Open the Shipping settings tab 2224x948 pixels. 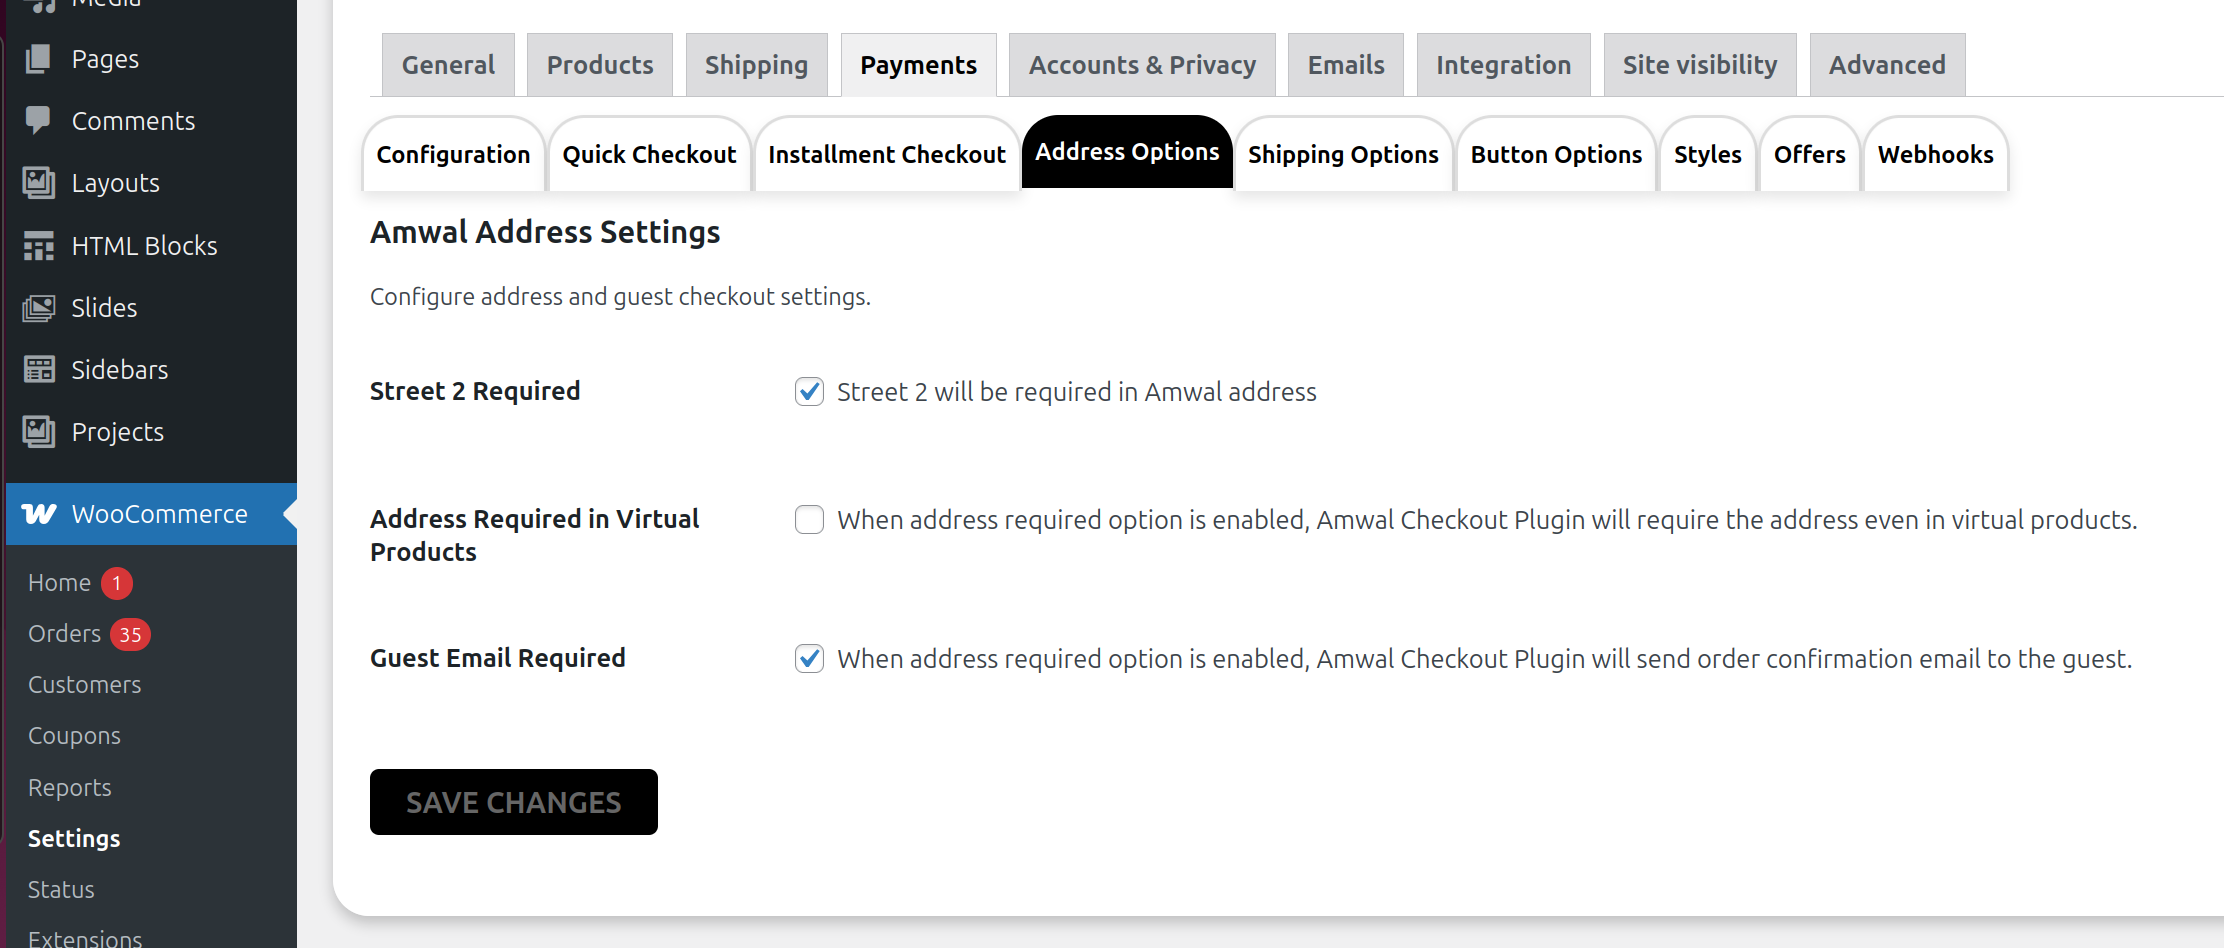tap(756, 65)
